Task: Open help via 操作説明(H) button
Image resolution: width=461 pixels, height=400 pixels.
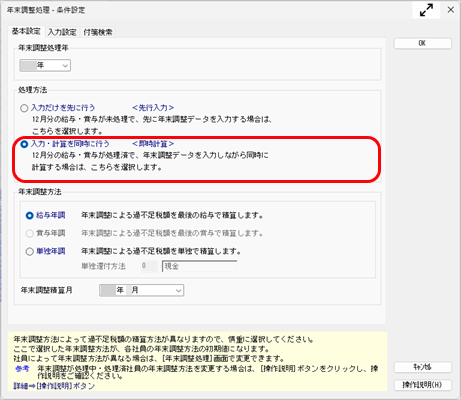Action: pos(423,385)
